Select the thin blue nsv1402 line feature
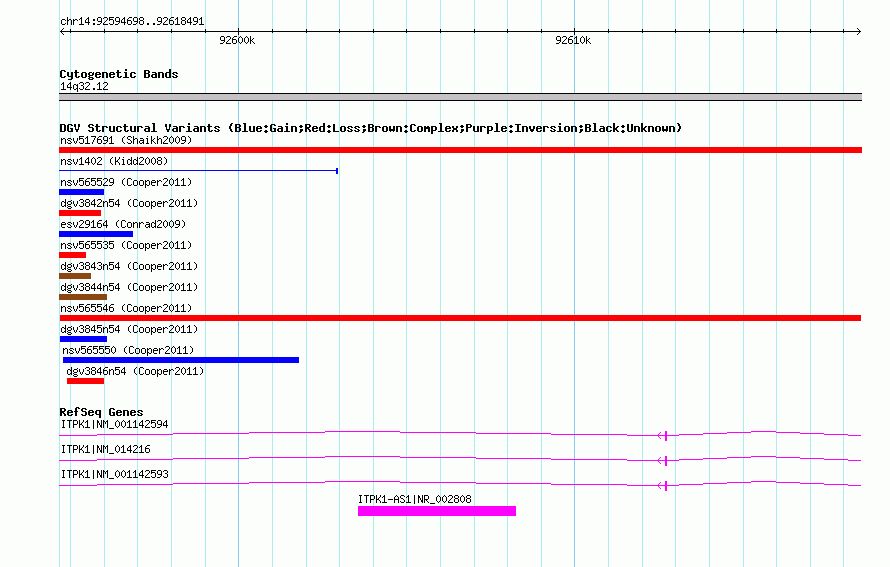Screen dimensions: 890x567 (199, 171)
